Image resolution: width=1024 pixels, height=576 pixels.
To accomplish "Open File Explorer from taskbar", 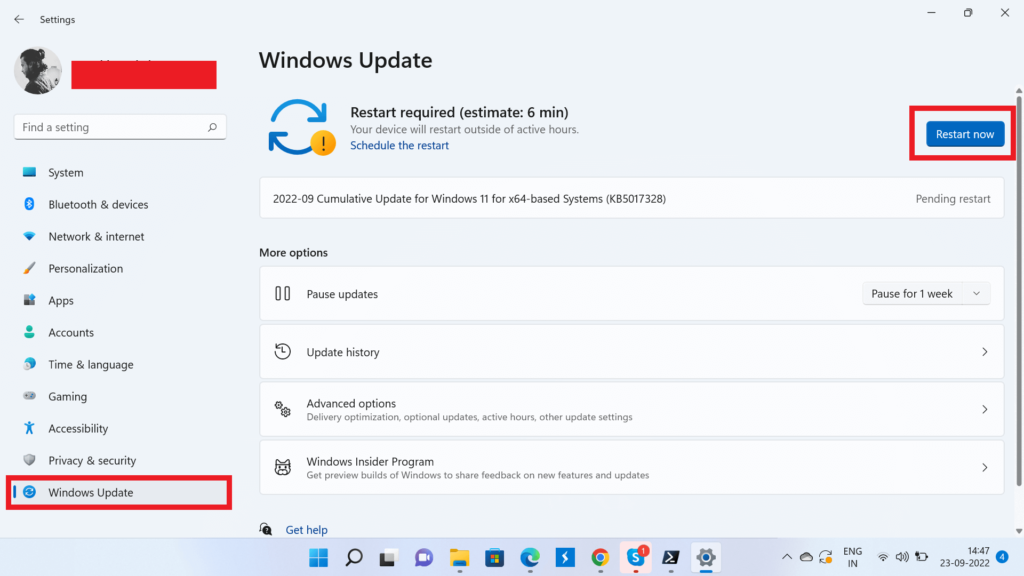I will pyautogui.click(x=459, y=558).
